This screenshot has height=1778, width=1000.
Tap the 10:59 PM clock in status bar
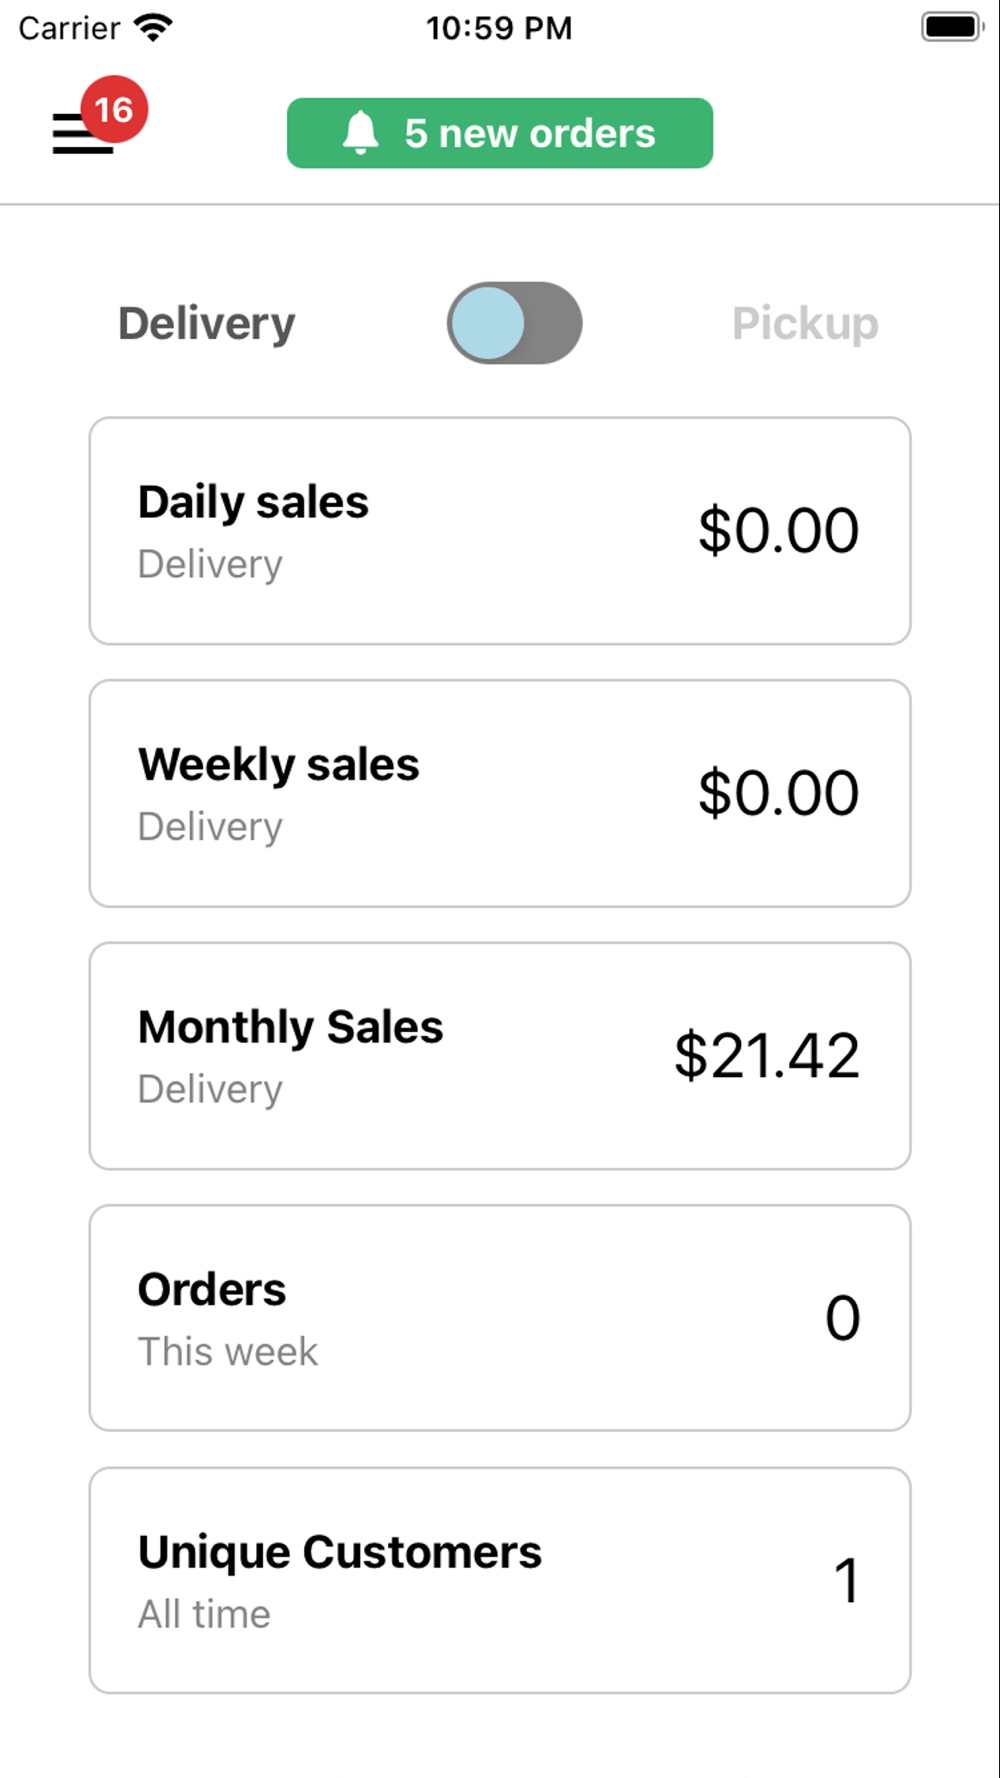pyautogui.click(x=499, y=28)
